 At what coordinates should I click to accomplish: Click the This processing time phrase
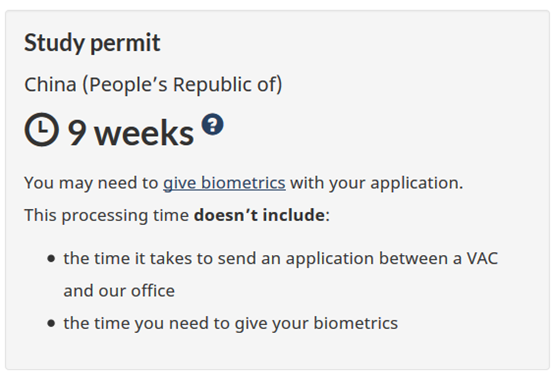pos(107,215)
